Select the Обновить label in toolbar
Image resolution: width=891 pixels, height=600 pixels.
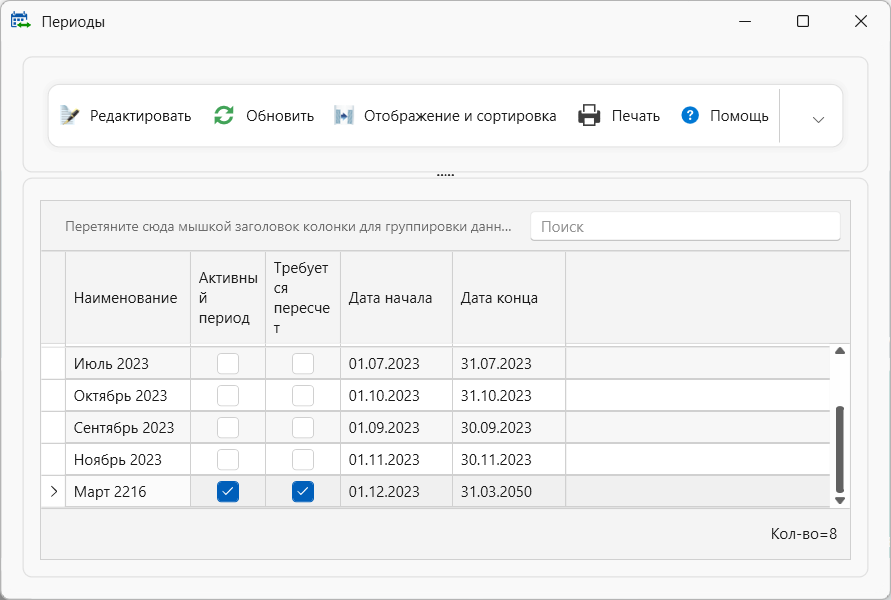point(280,116)
